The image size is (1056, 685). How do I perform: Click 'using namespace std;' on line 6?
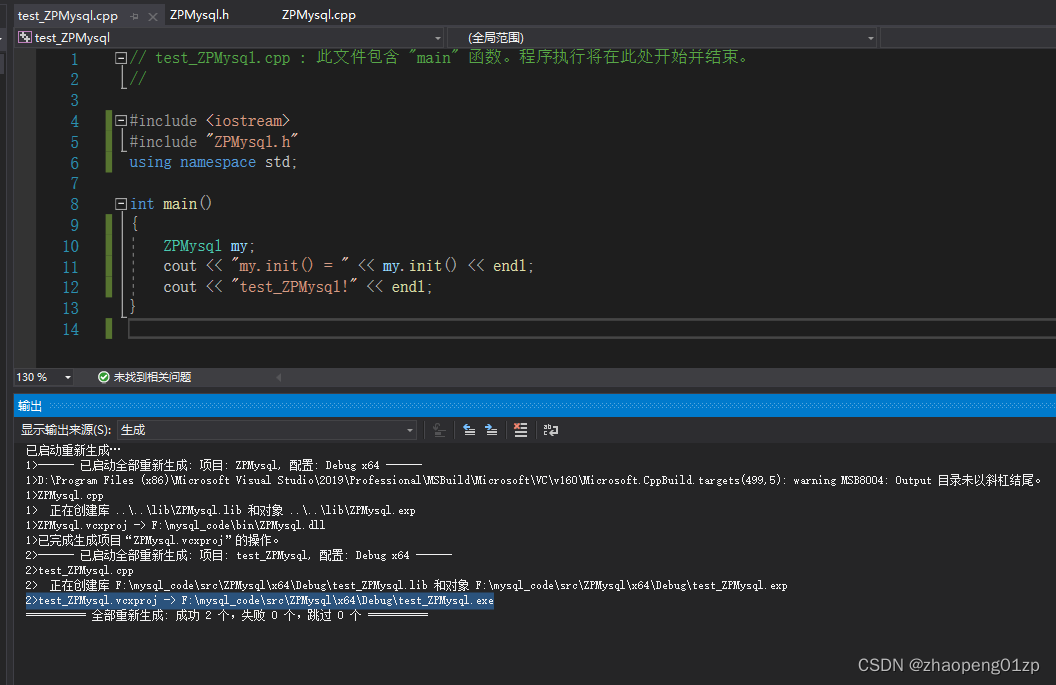pos(213,162)
